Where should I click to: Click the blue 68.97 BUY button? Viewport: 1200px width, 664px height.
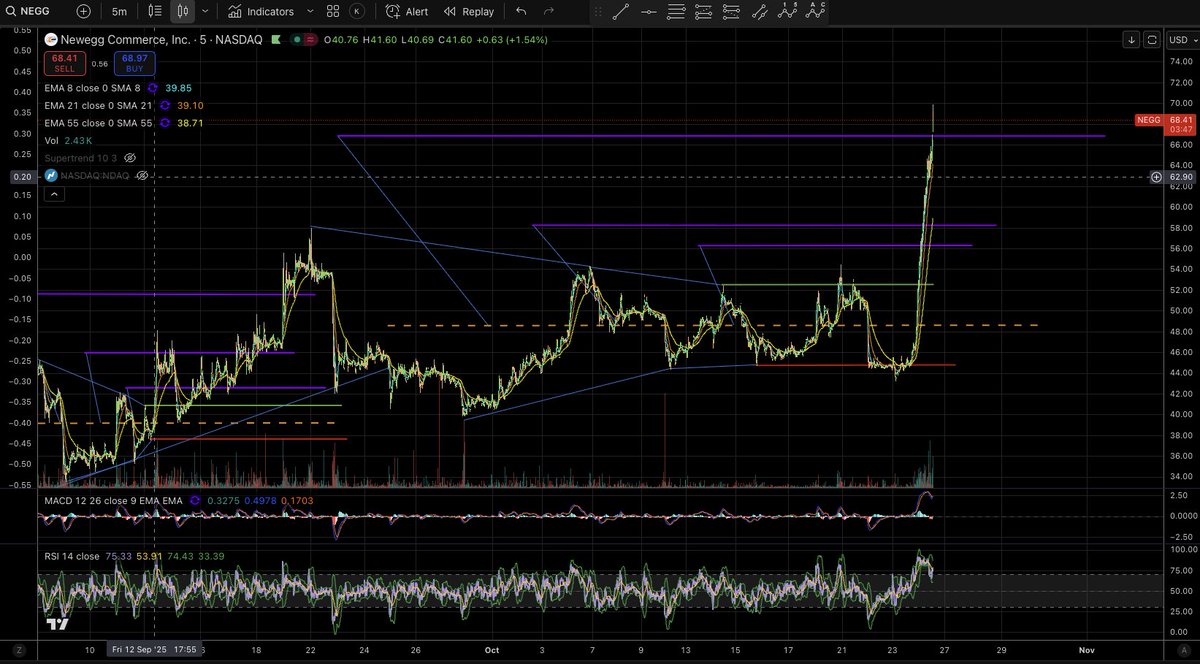(x=133, y=63)
